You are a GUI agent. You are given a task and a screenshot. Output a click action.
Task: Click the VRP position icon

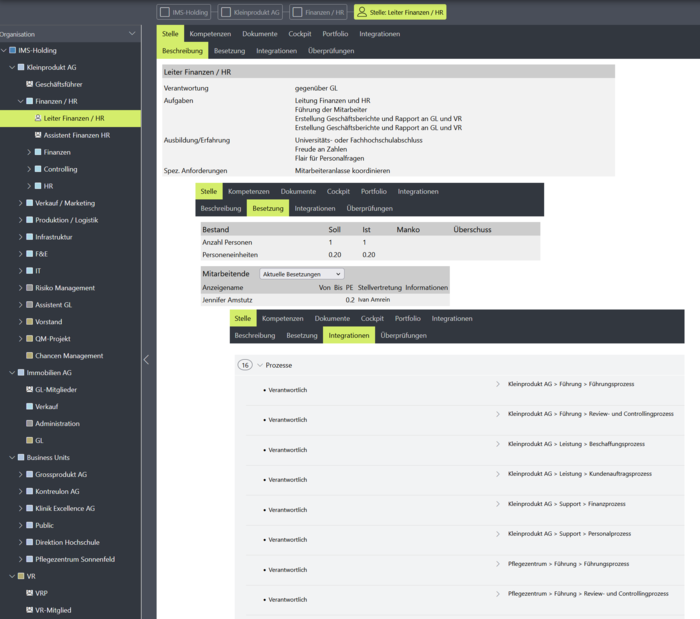tap(29, 593)
